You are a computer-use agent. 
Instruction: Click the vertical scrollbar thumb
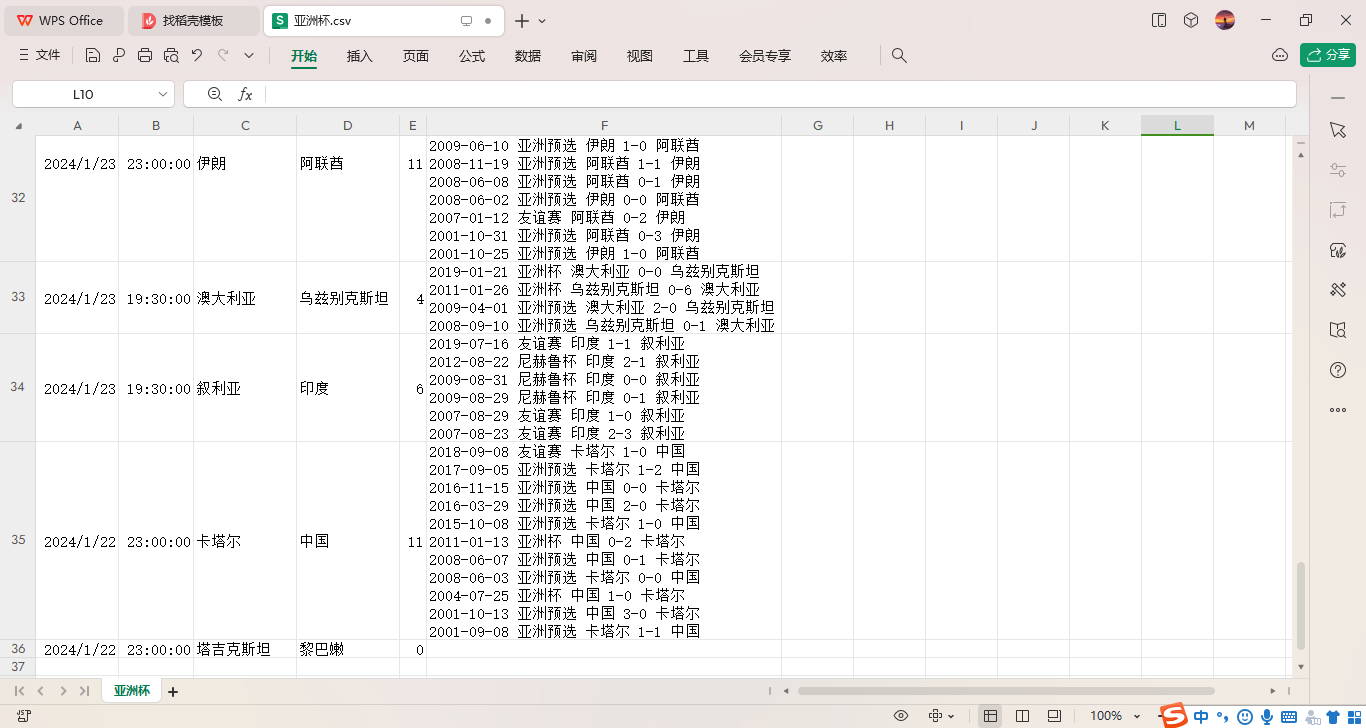pyautogui.click(x=1301, y=605)
